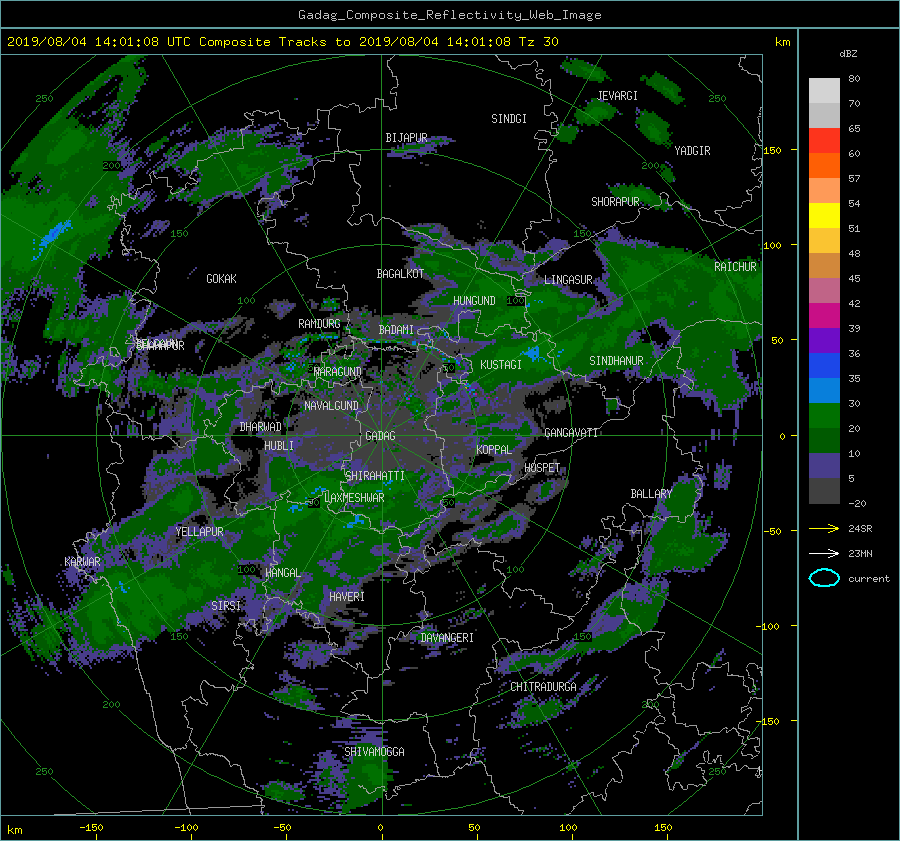
Task: Click the cyan 'current' ellipse legend symbol
Action: coord(824,578)
